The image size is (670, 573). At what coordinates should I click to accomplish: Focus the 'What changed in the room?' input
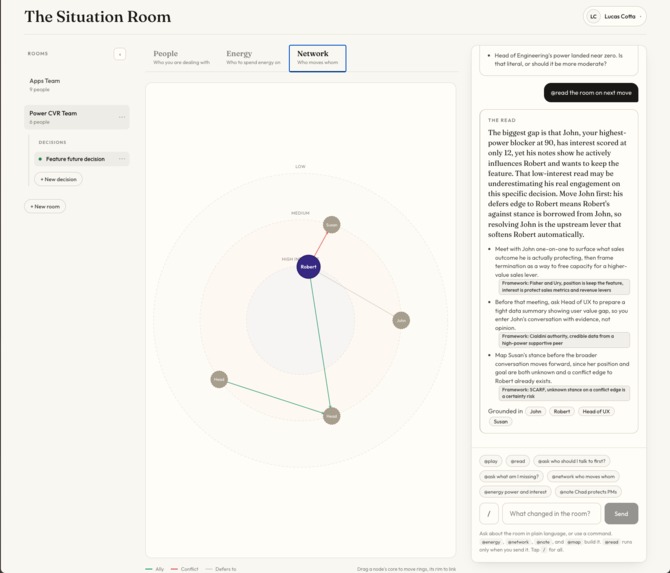tap(551, 514)
